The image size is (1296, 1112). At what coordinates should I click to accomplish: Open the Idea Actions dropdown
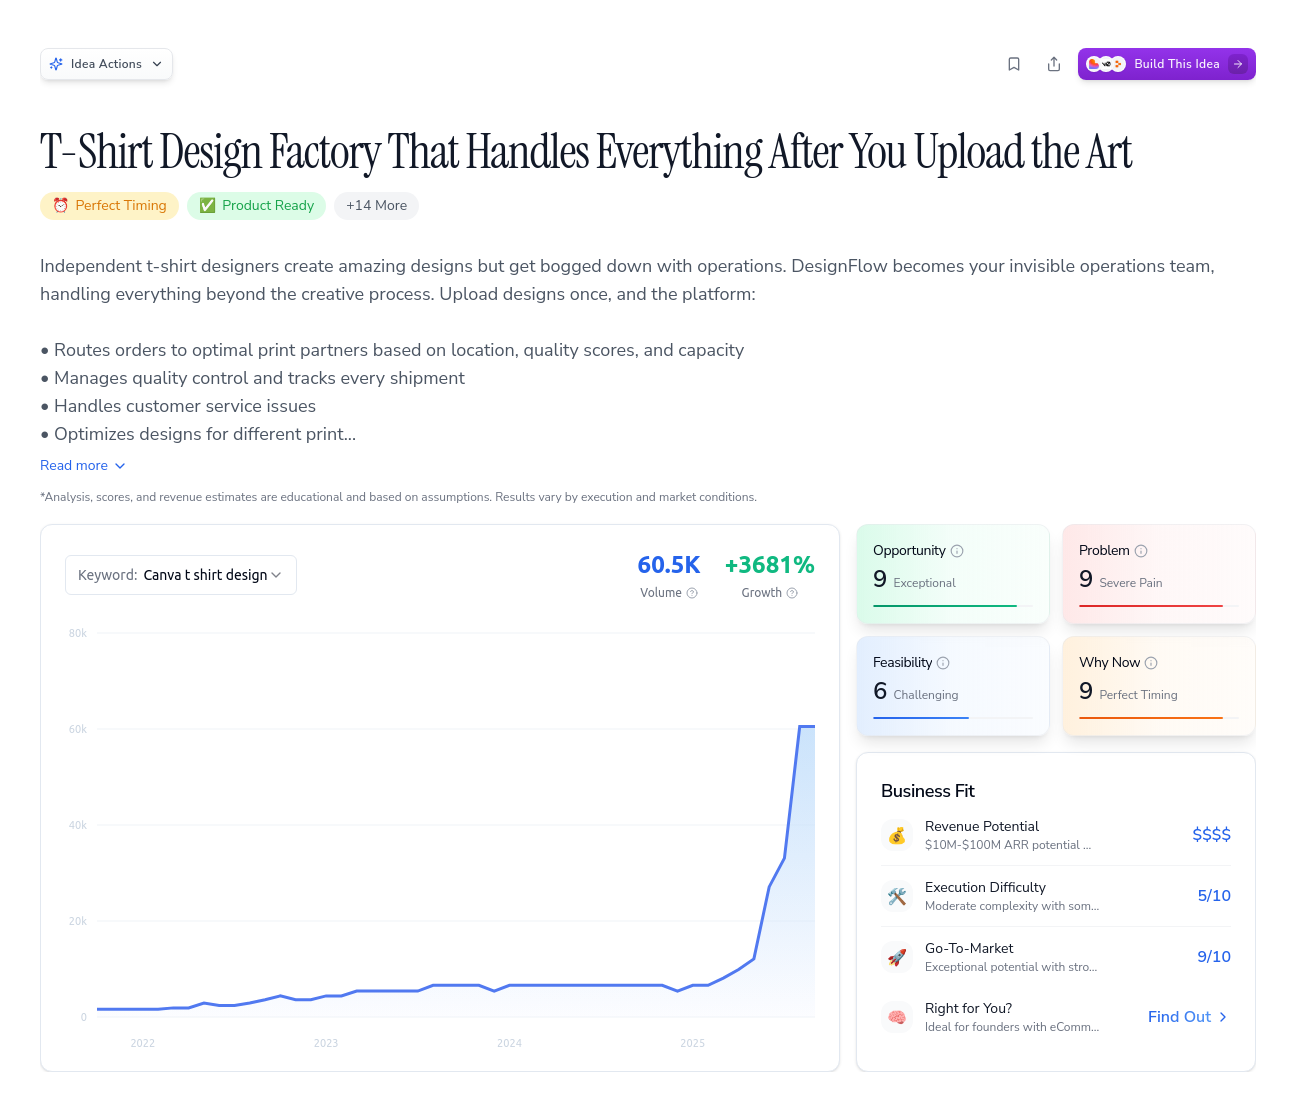(x=106, y=63)
